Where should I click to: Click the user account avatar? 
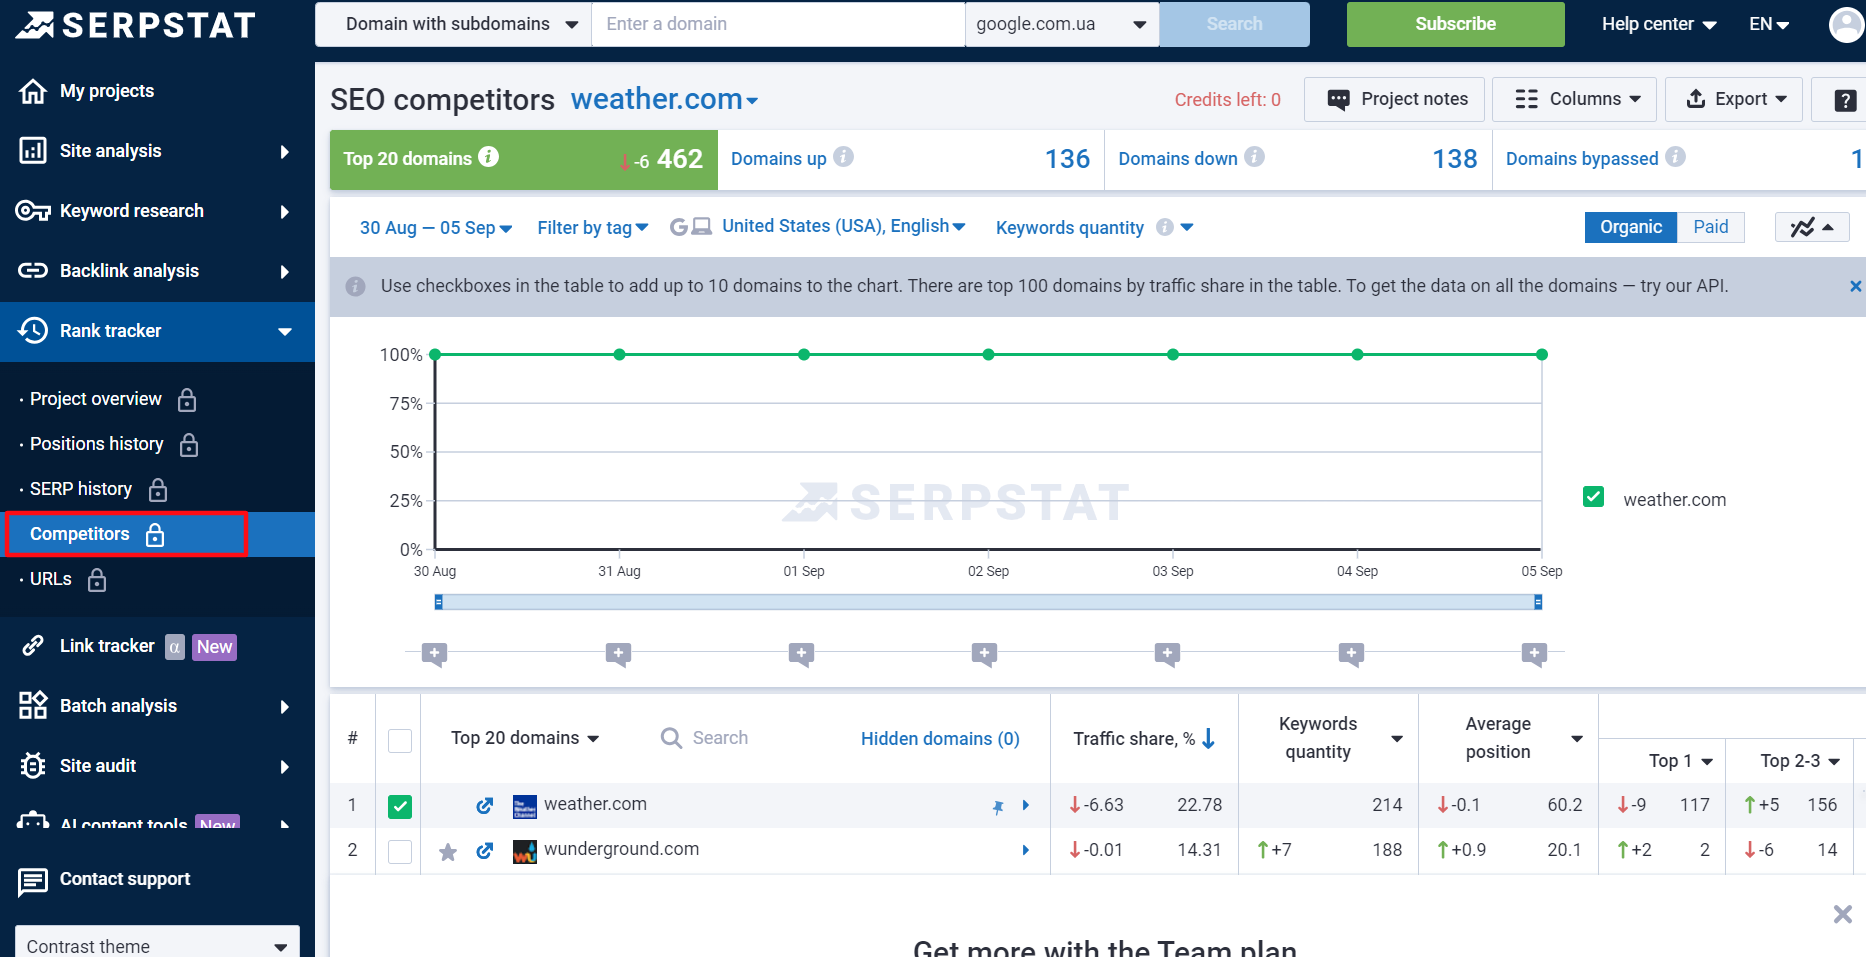click(x=1846, y=24)
